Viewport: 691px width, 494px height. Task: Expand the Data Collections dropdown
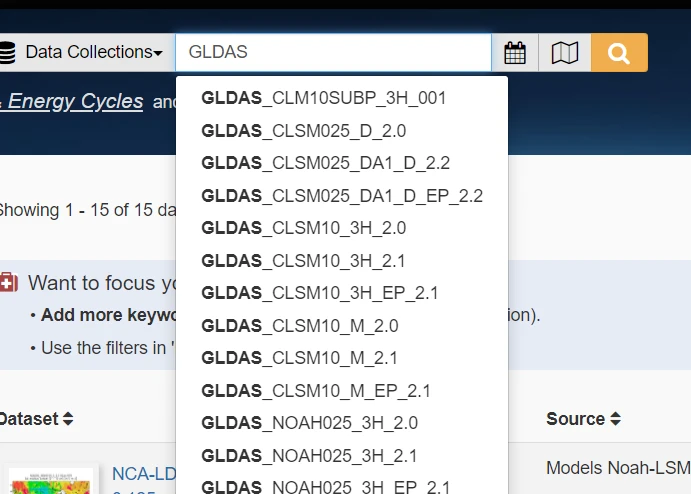[94, 53]
